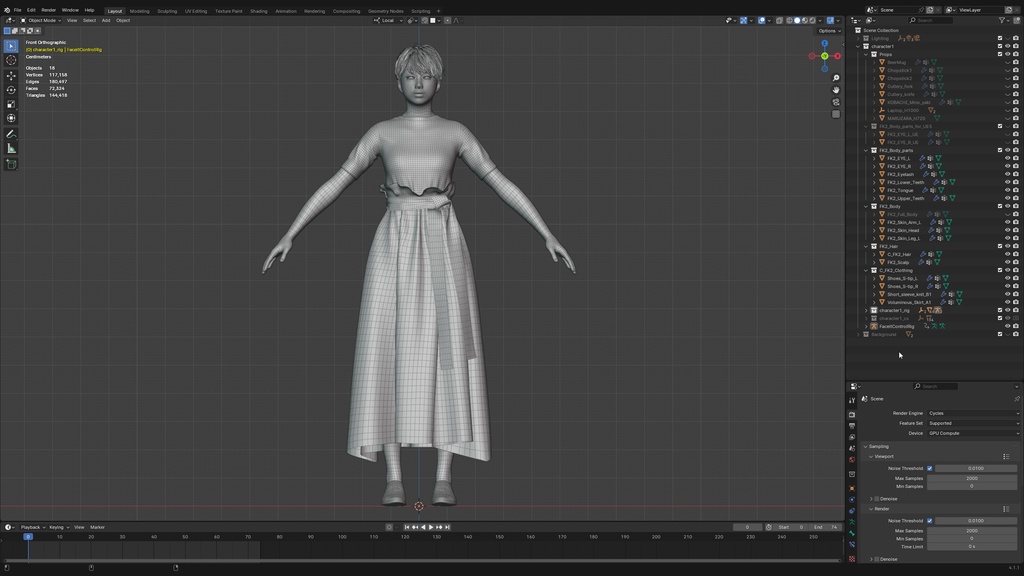Toggle render visibility camera icon for FK2_Hair
The image size is (1024, 576).
pos(1014,246)
